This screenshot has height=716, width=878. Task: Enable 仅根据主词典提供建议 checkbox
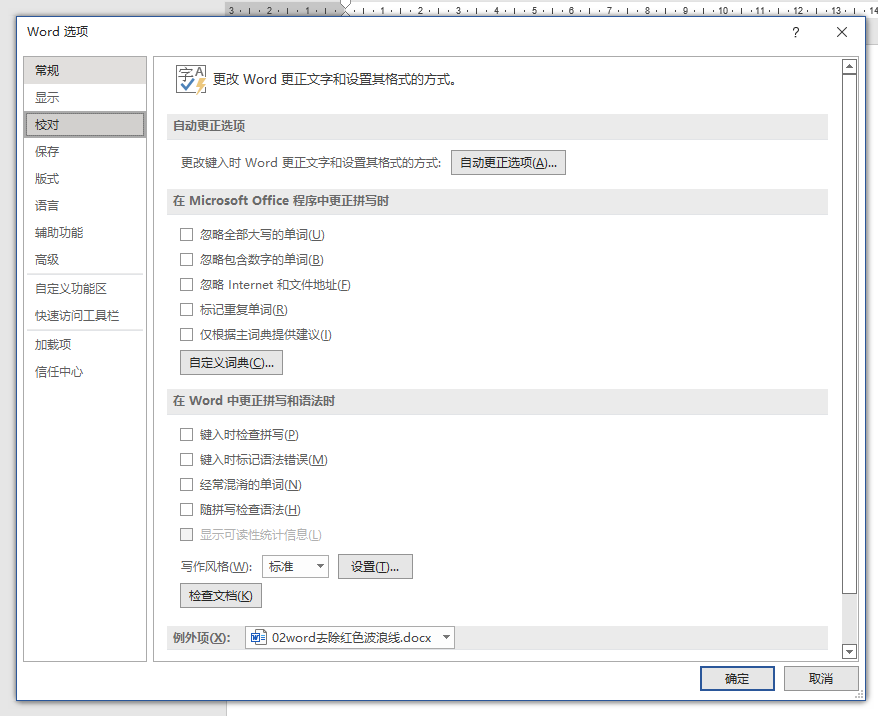tap(186, 335)
